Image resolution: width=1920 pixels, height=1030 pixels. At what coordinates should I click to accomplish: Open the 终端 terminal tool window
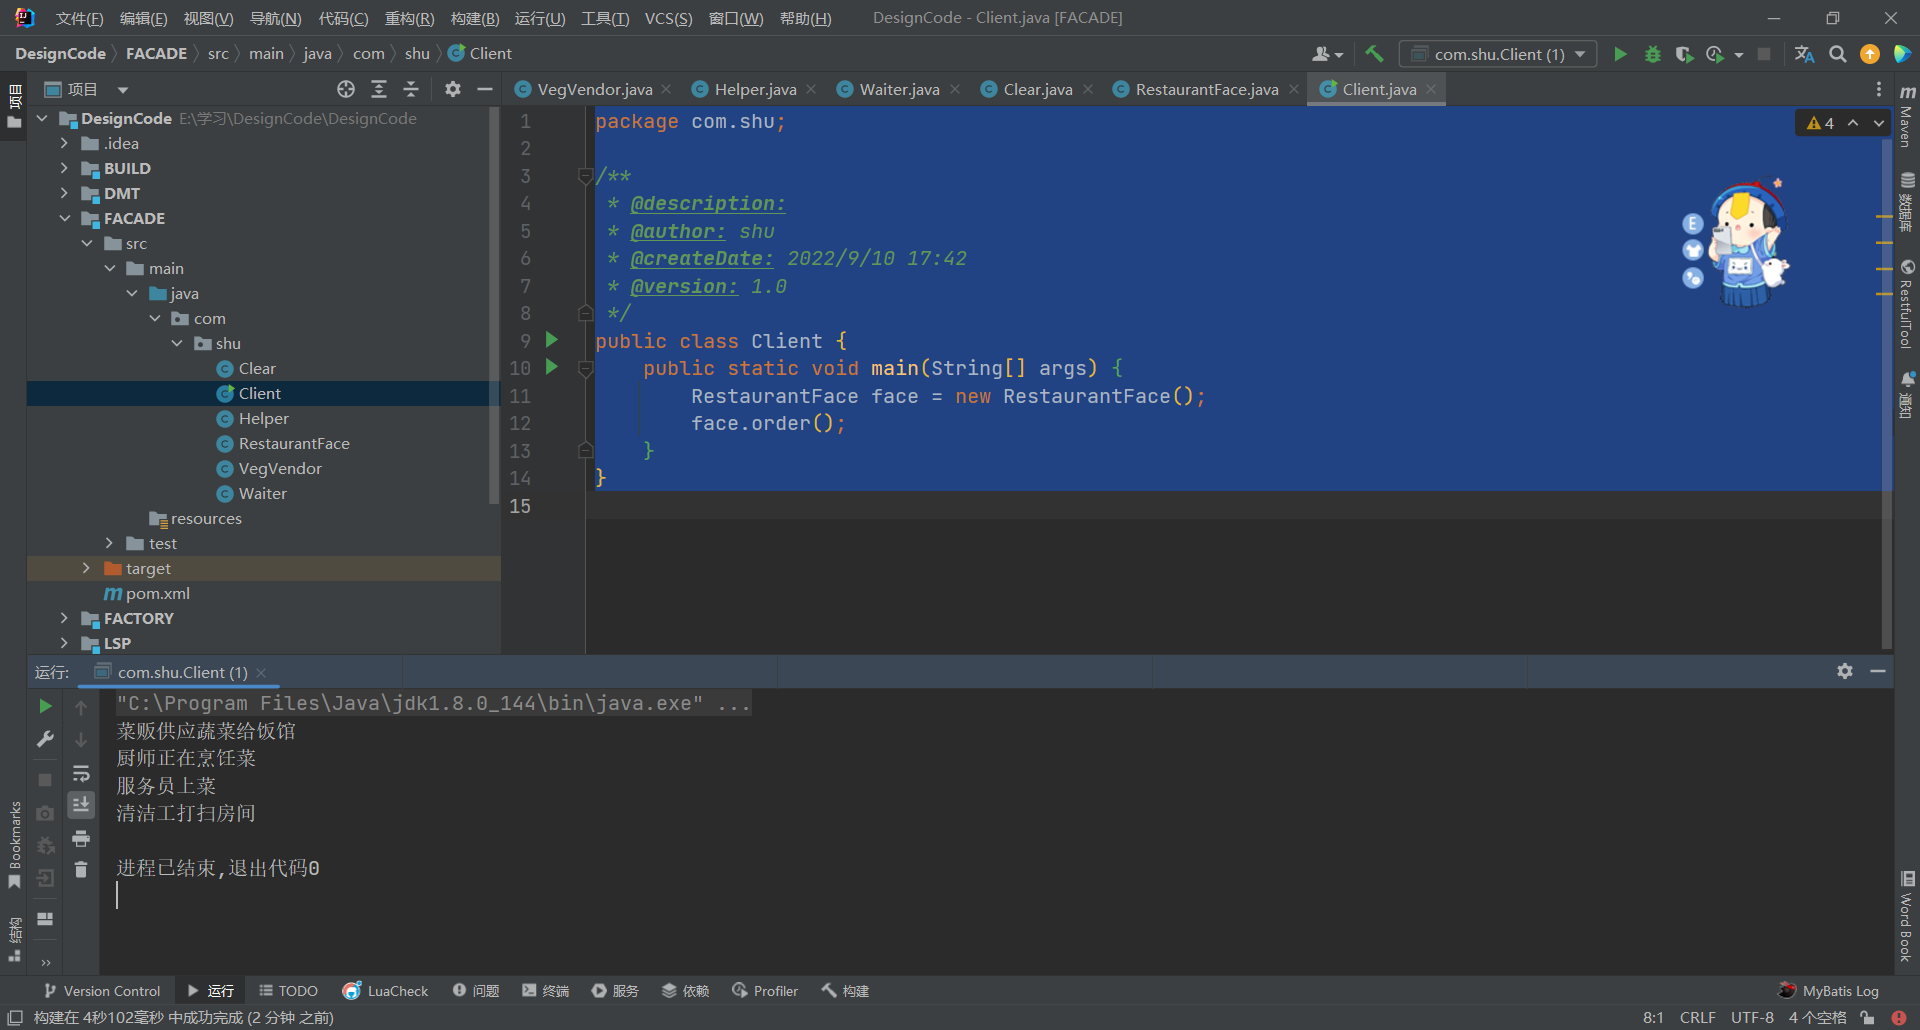click(545, 991)
